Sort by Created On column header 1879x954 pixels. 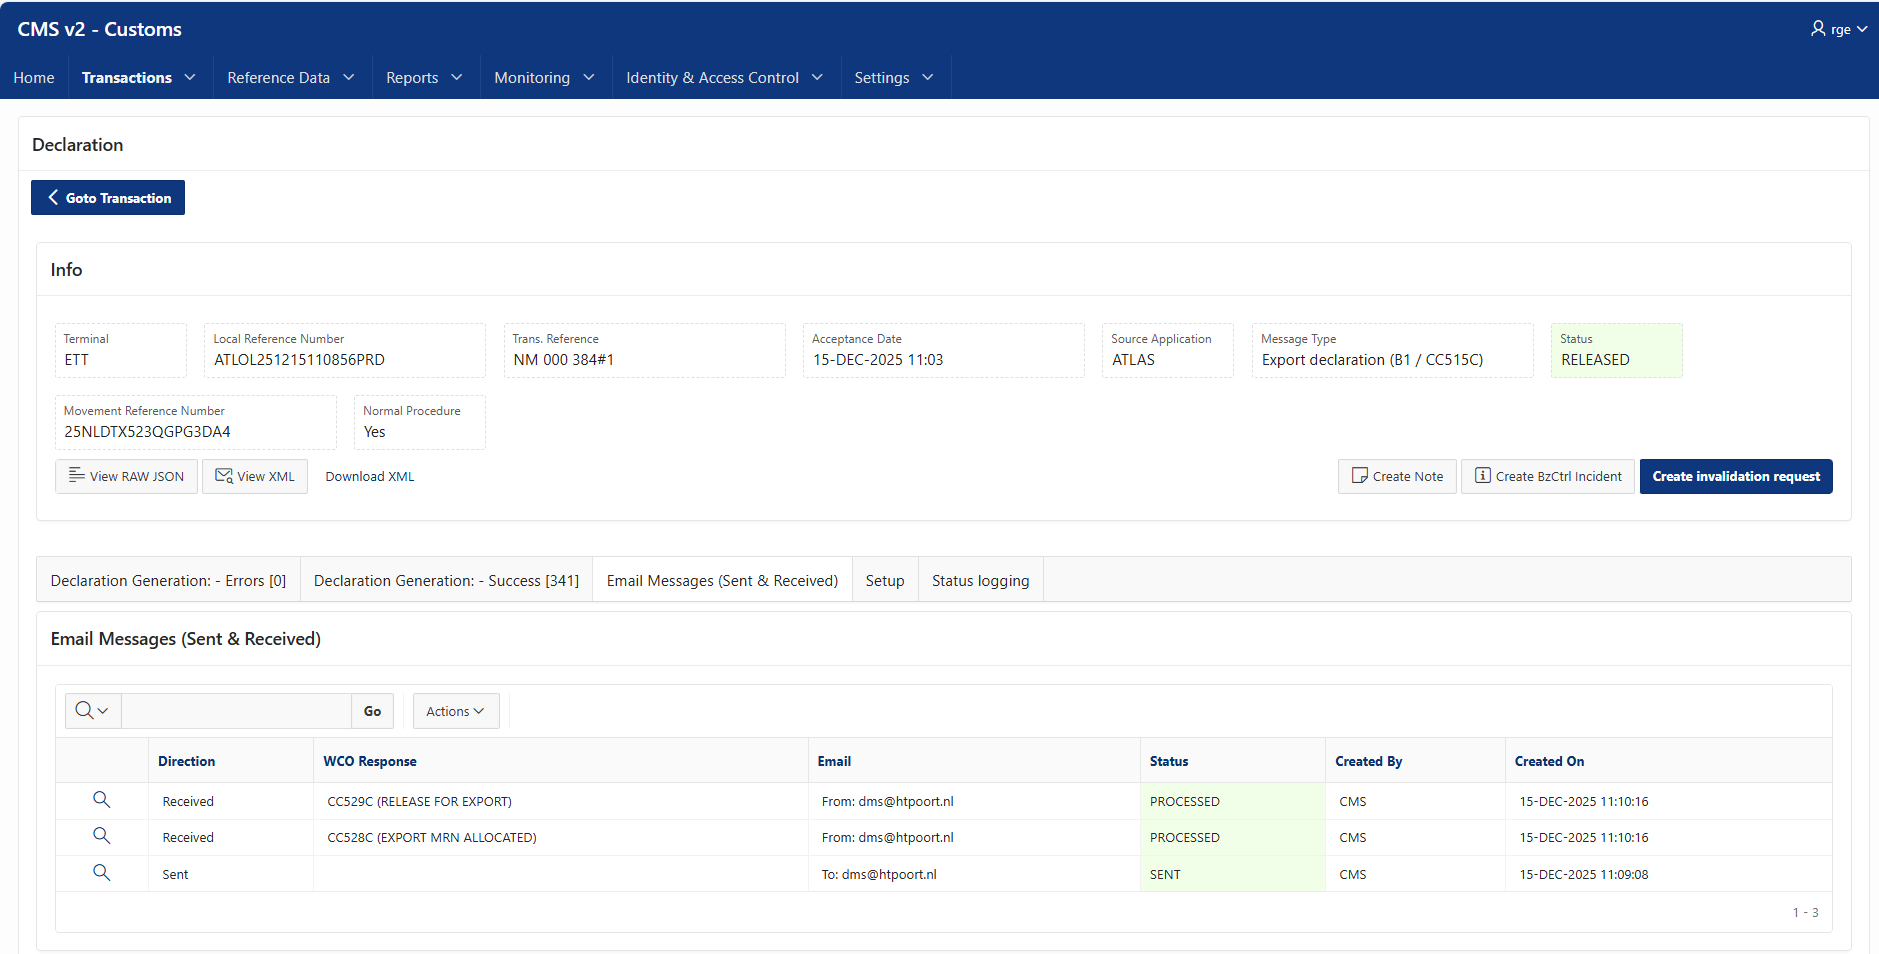pyautogui.click(x=1549, y=761)
